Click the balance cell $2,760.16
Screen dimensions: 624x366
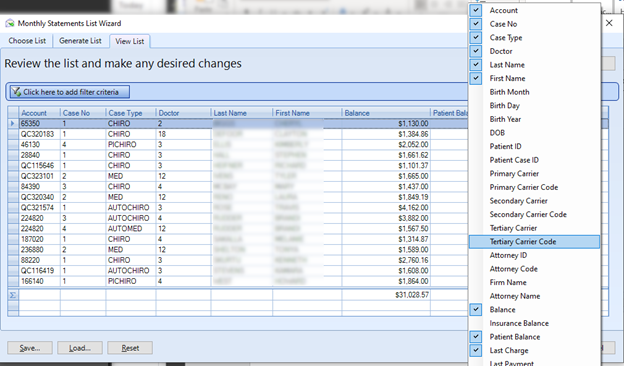pos(386,260)
